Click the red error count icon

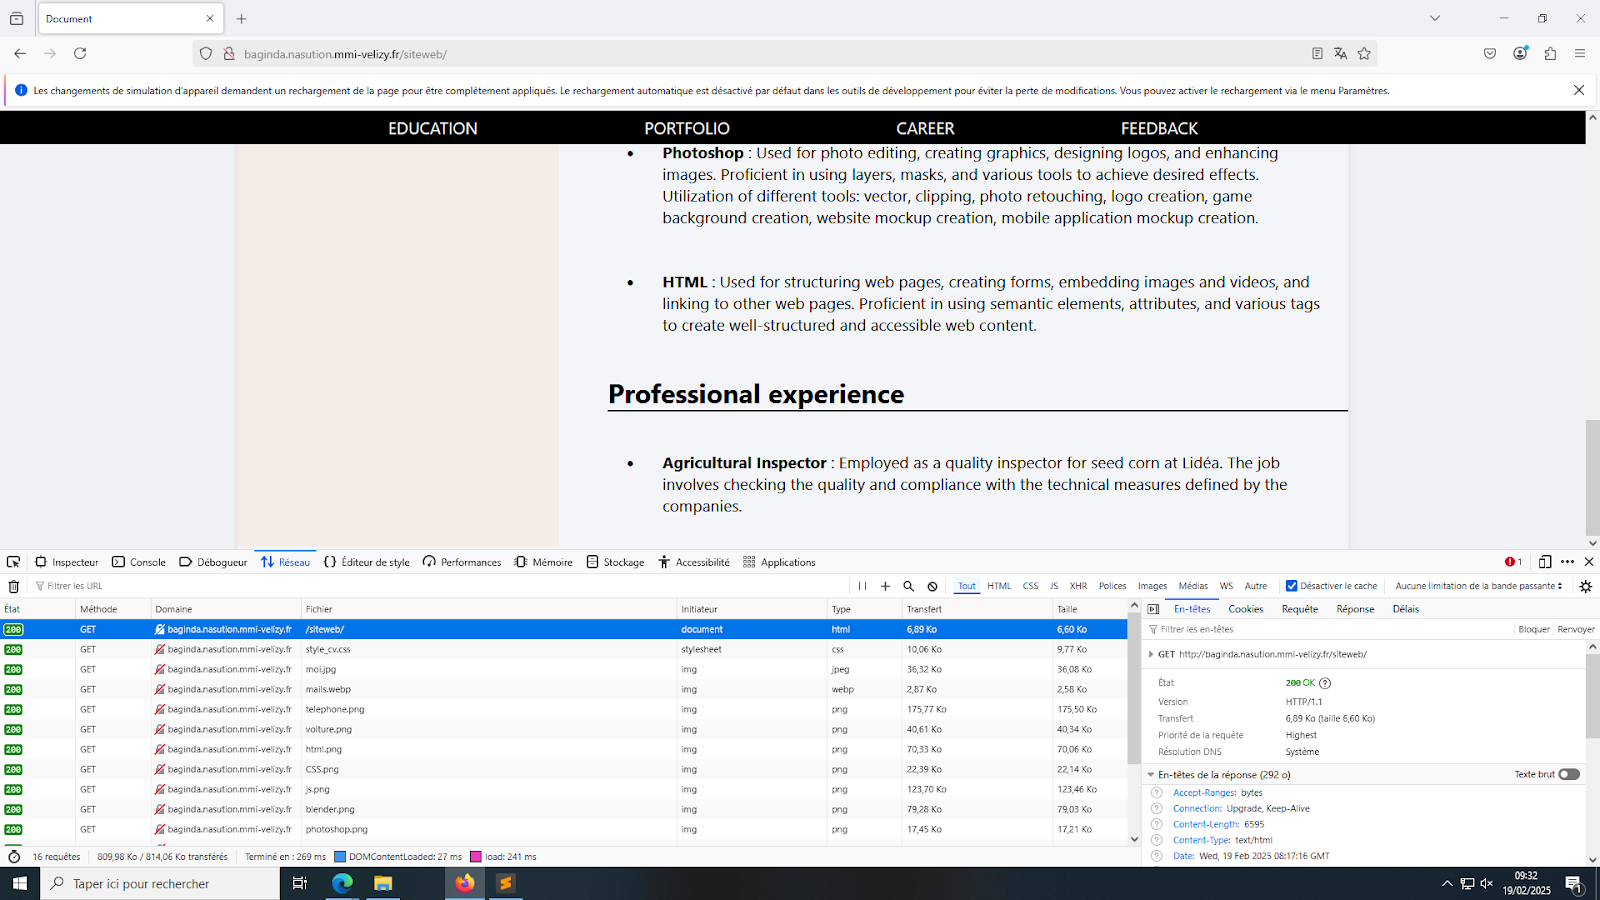click(x=1512, y=562)
